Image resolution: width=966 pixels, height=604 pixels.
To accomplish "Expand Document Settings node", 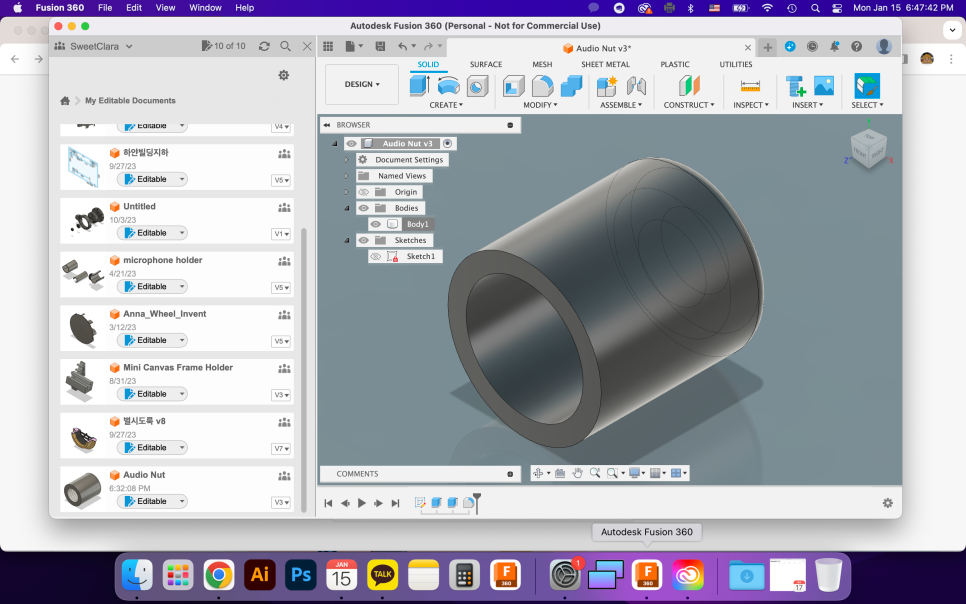I will coord(347,160).
